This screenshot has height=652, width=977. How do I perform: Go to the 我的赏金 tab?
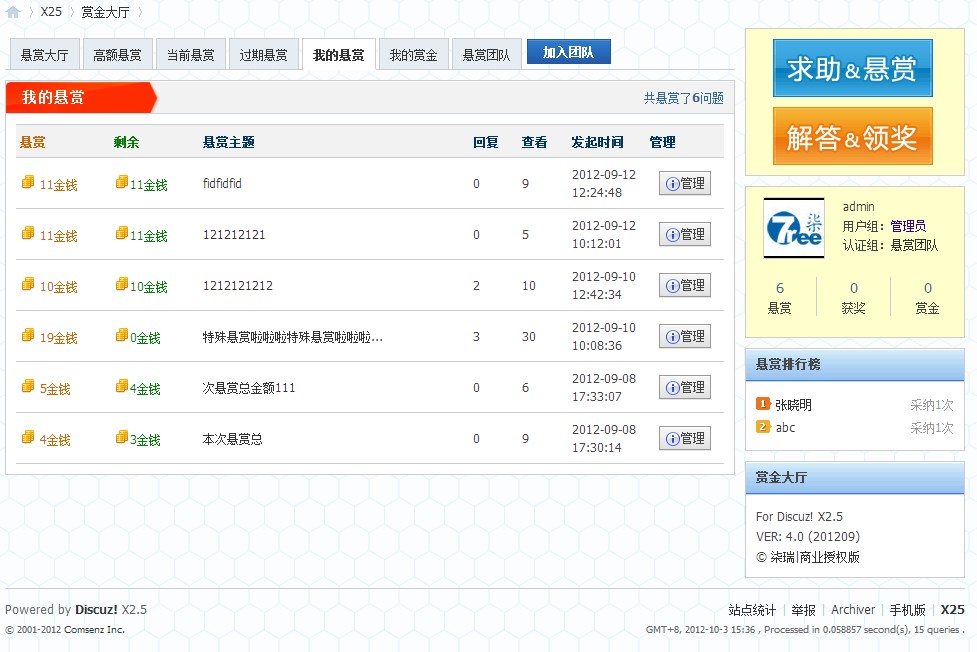(x=413, y=55)
